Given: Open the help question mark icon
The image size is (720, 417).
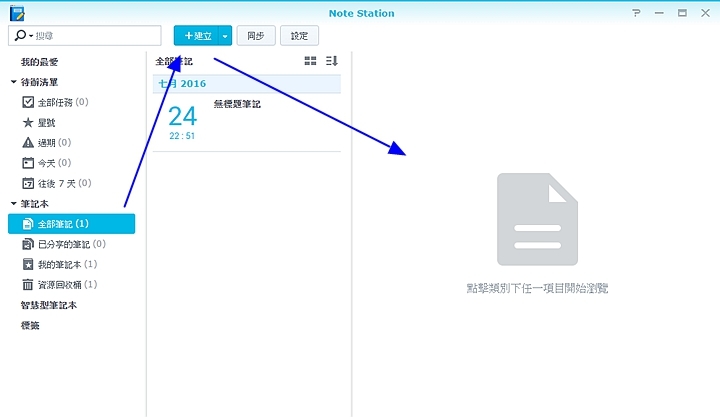Looking at the screenshot, I should click(x=636, y=13).
